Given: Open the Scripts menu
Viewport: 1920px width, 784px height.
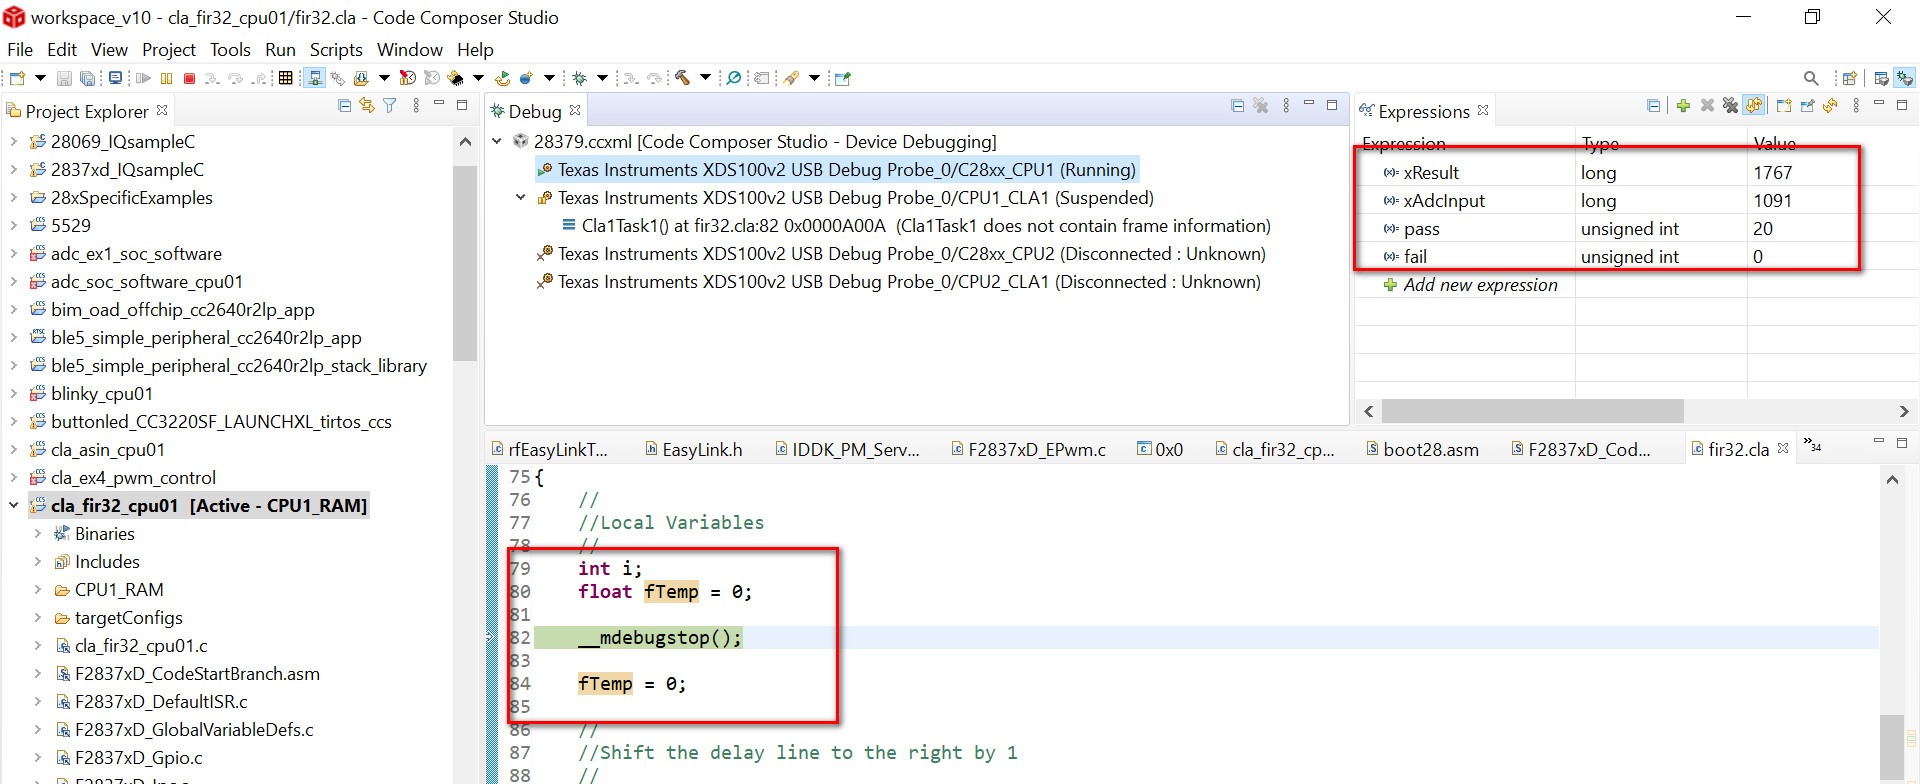Looking at the screenshot, I should [x=336, y=49].
